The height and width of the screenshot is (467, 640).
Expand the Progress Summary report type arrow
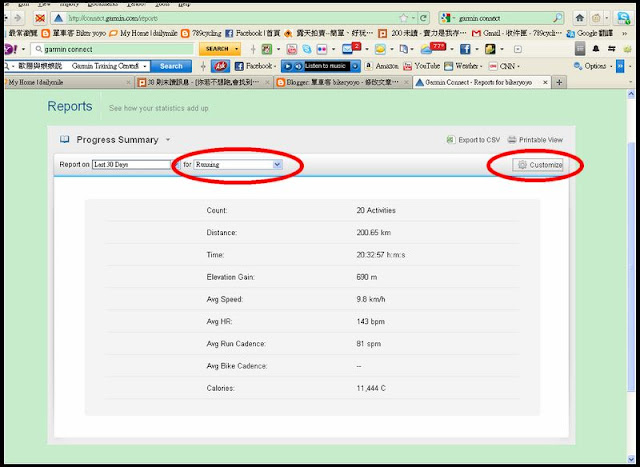pos(168,140)
